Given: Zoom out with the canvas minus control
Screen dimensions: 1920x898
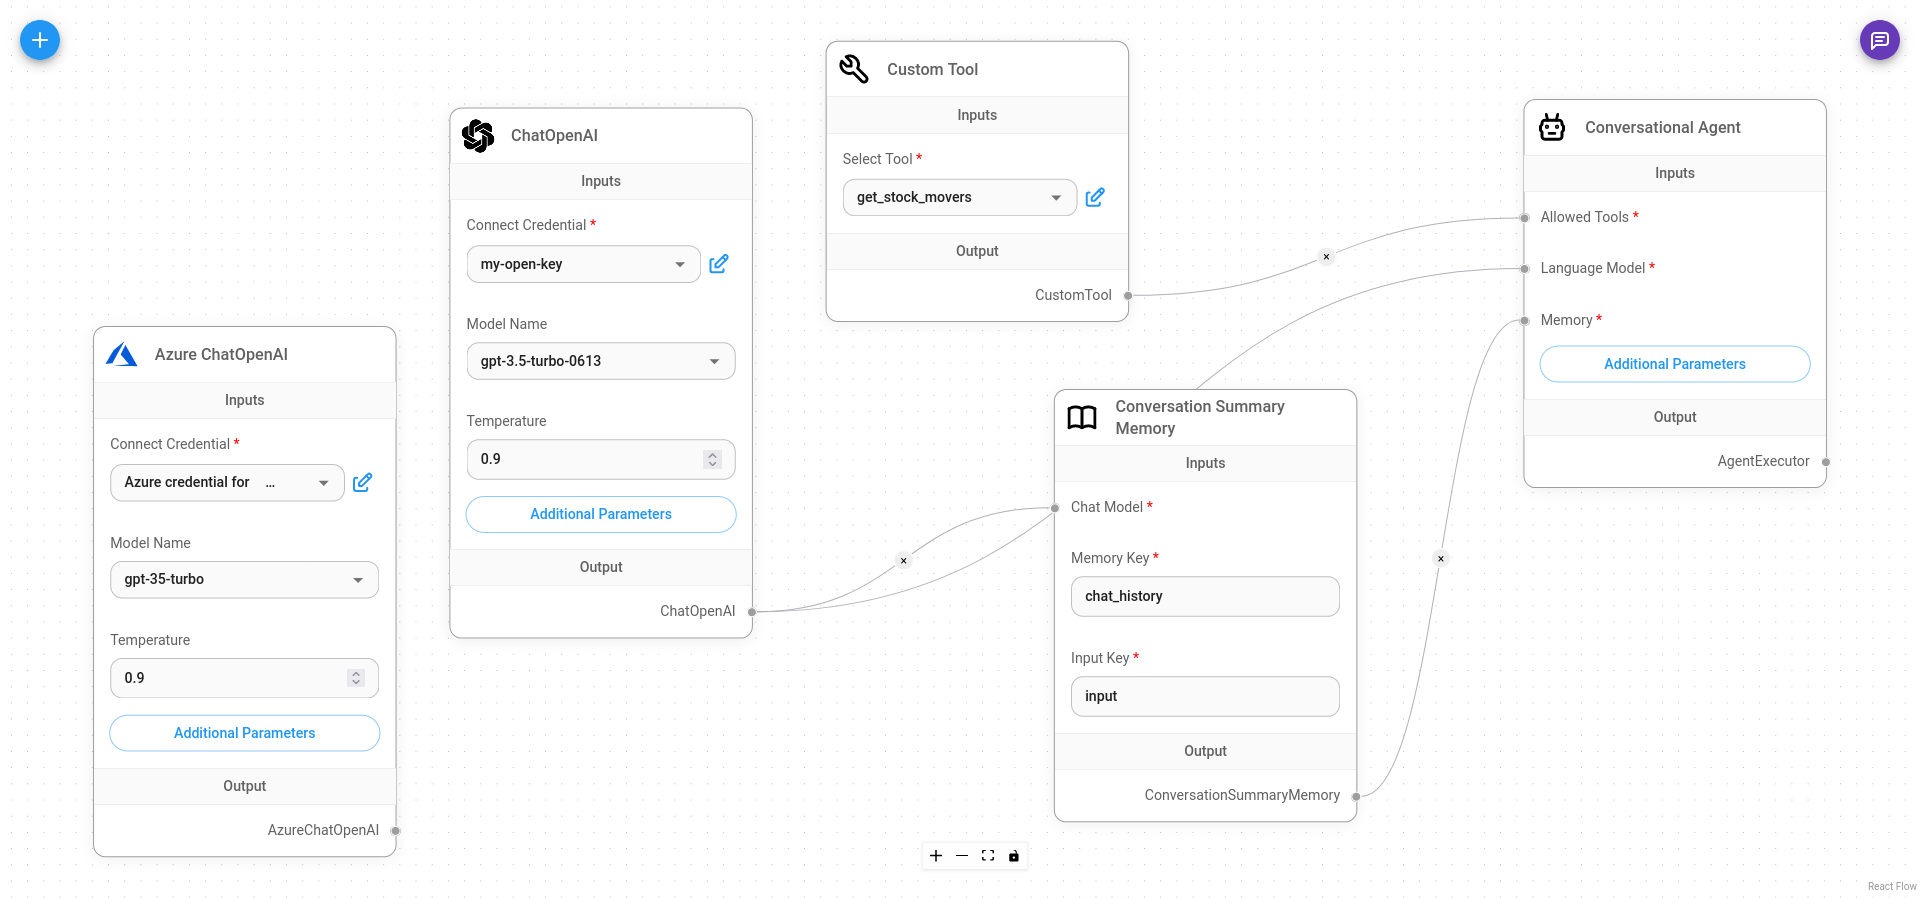Looking at the screenshot, I should (x=962, y=856).
